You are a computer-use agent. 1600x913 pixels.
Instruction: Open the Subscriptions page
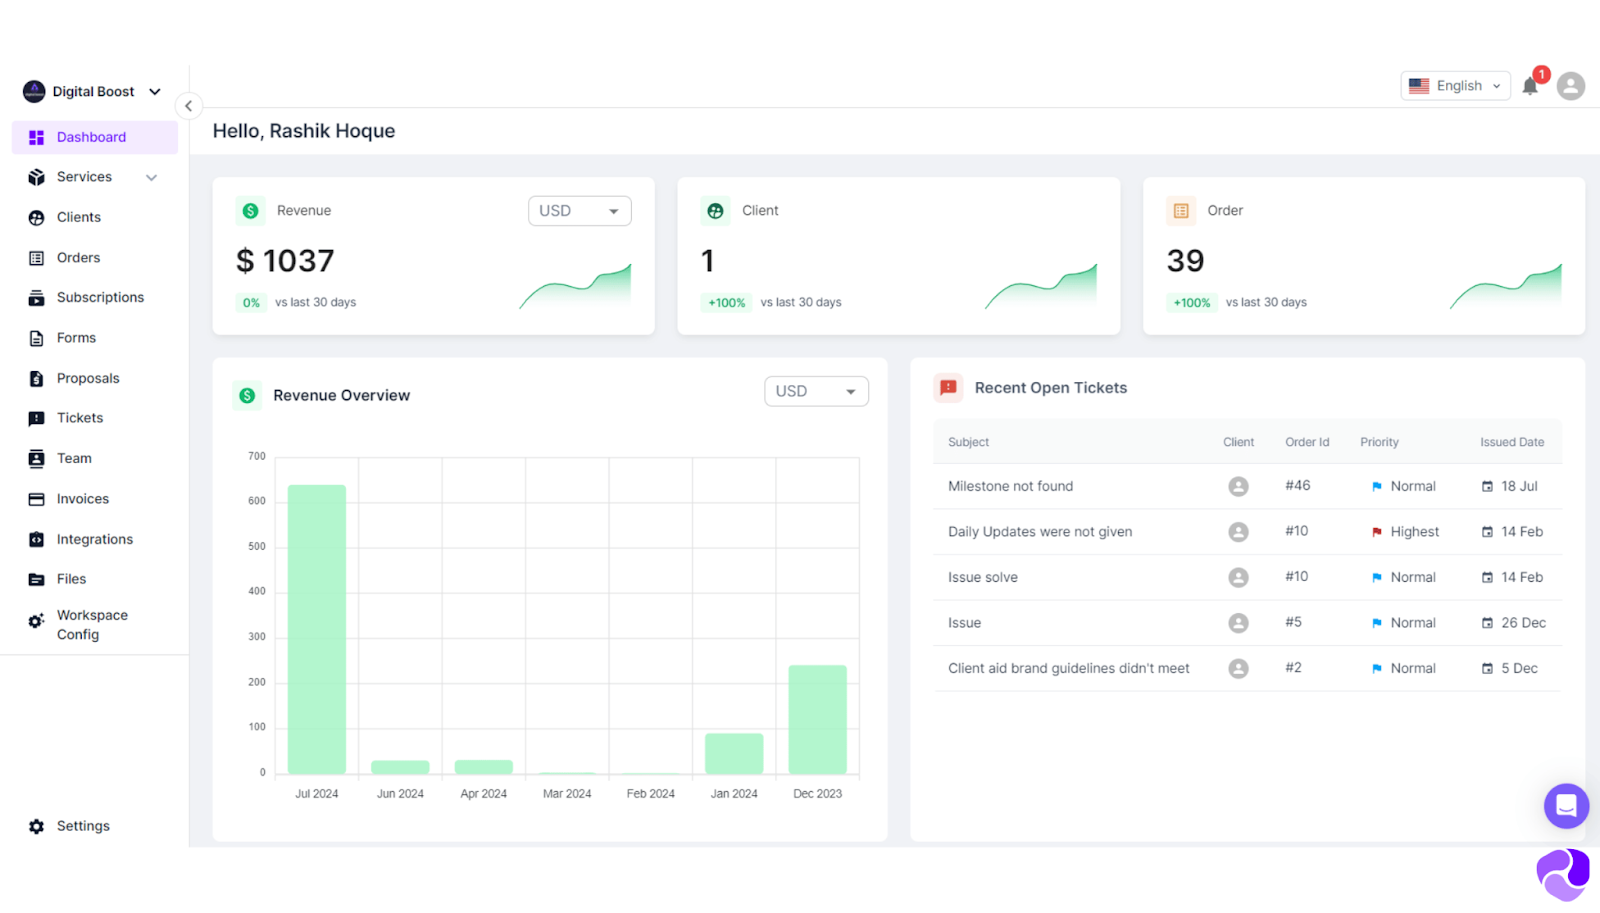(99, 297)
